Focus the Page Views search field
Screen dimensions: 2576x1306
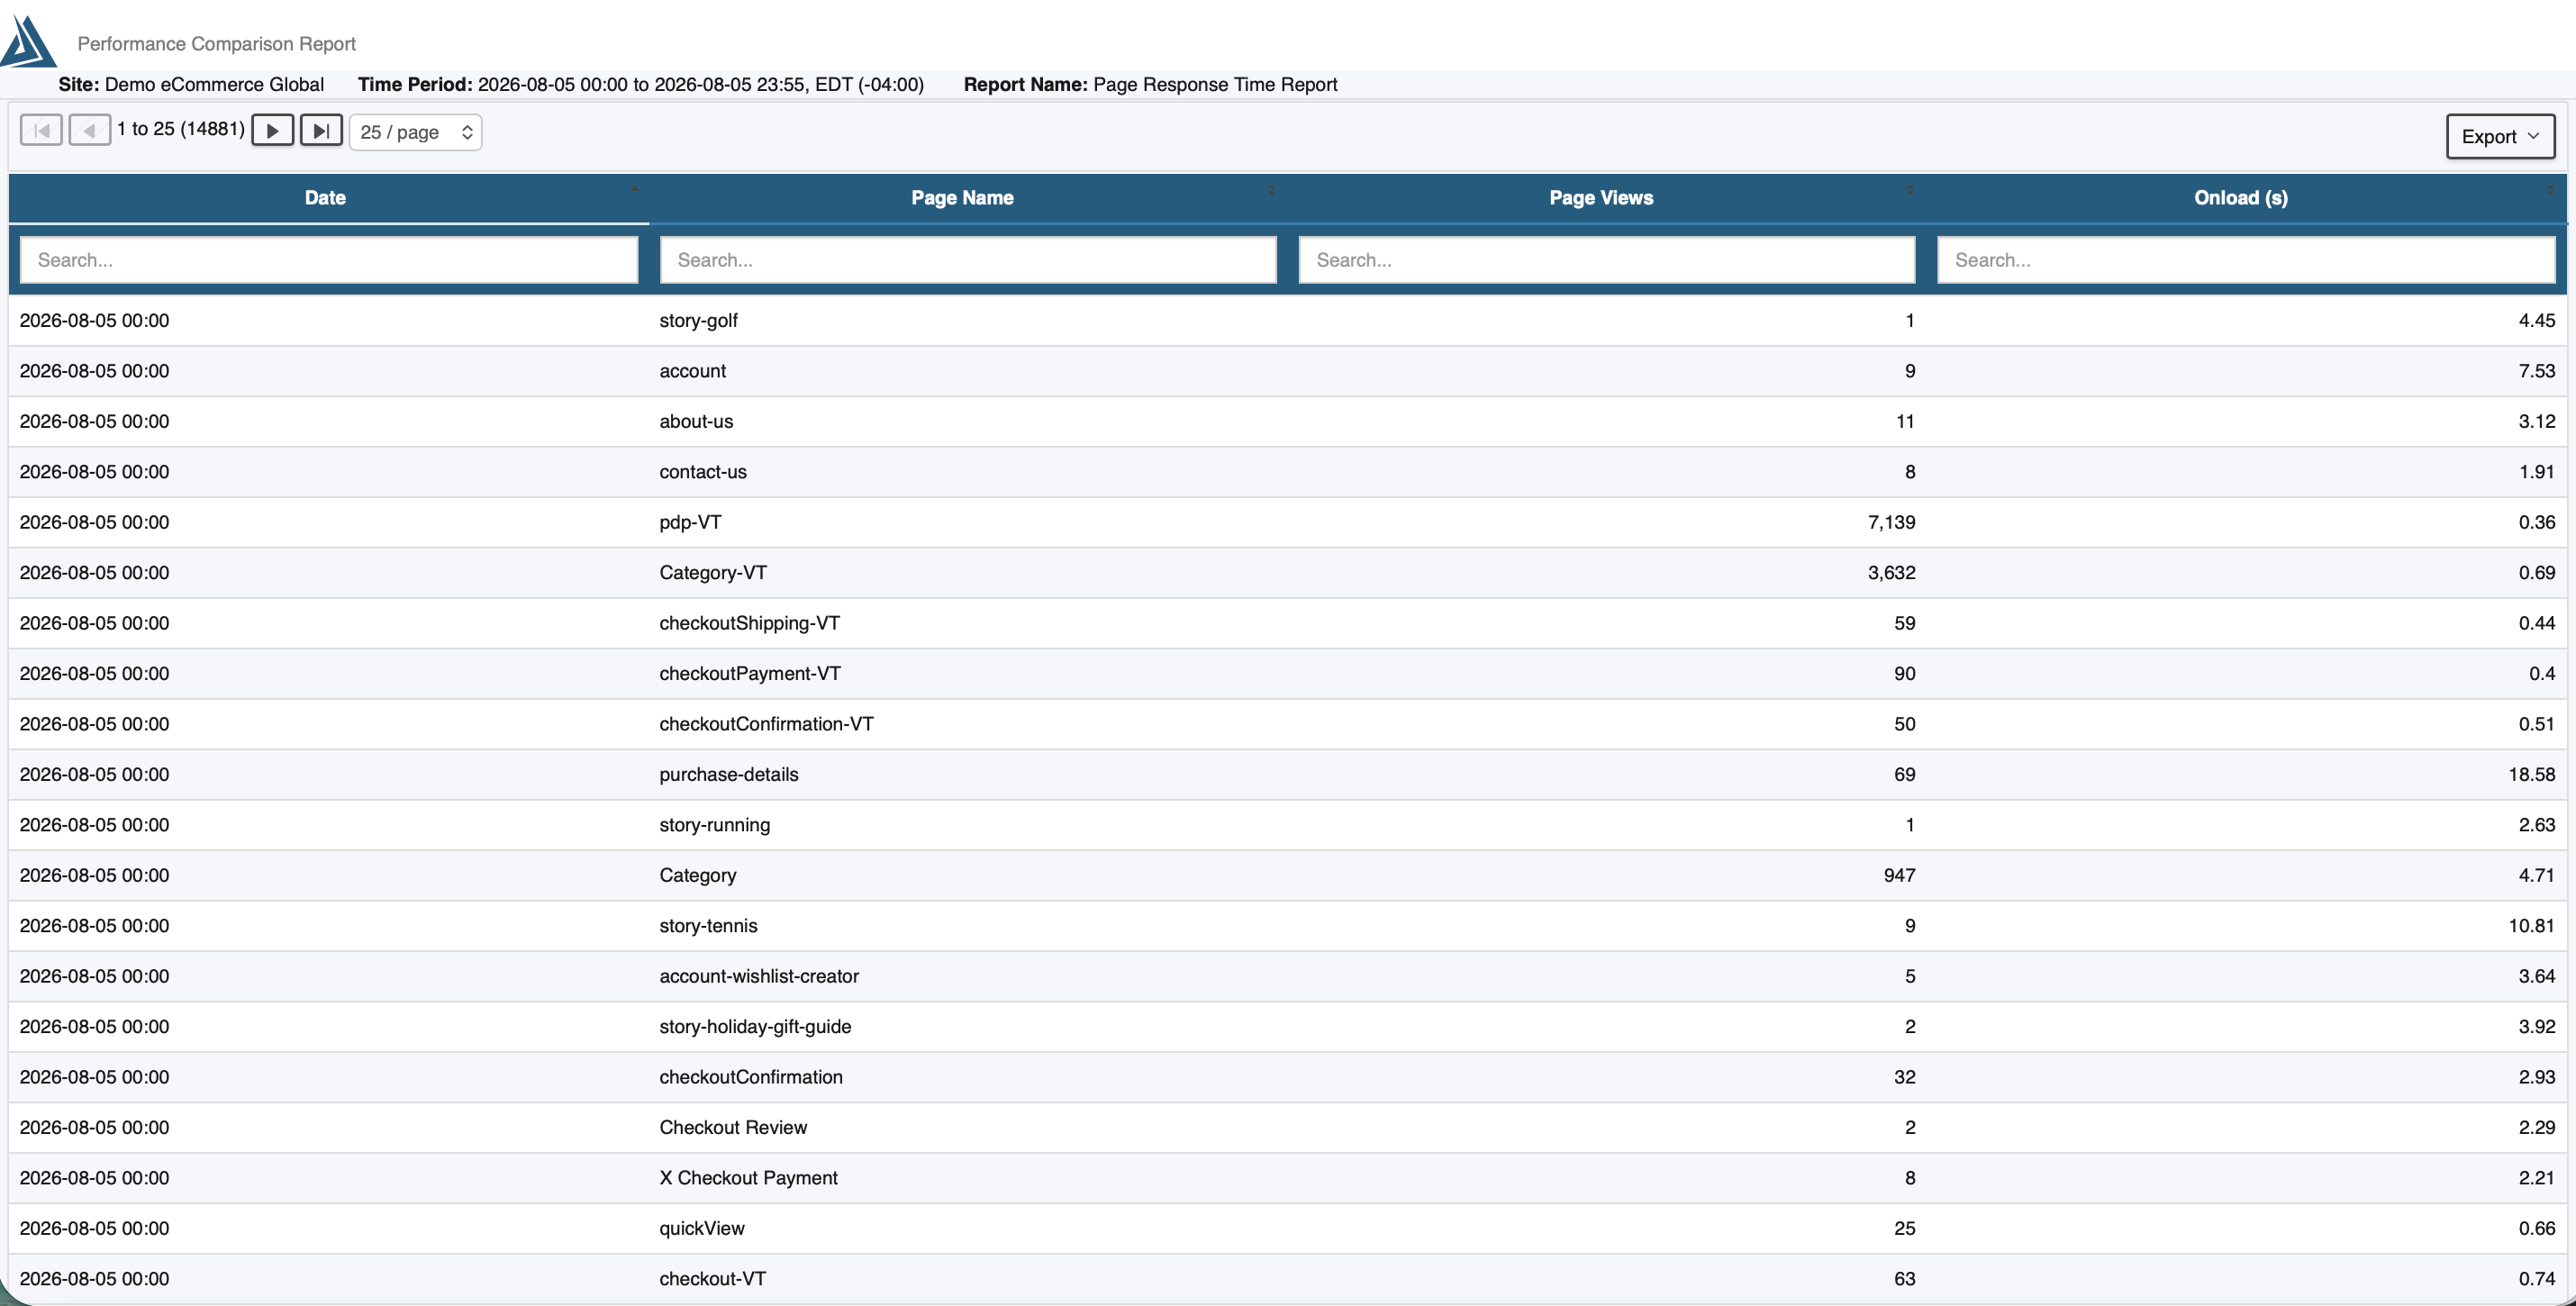(1607, 260)
